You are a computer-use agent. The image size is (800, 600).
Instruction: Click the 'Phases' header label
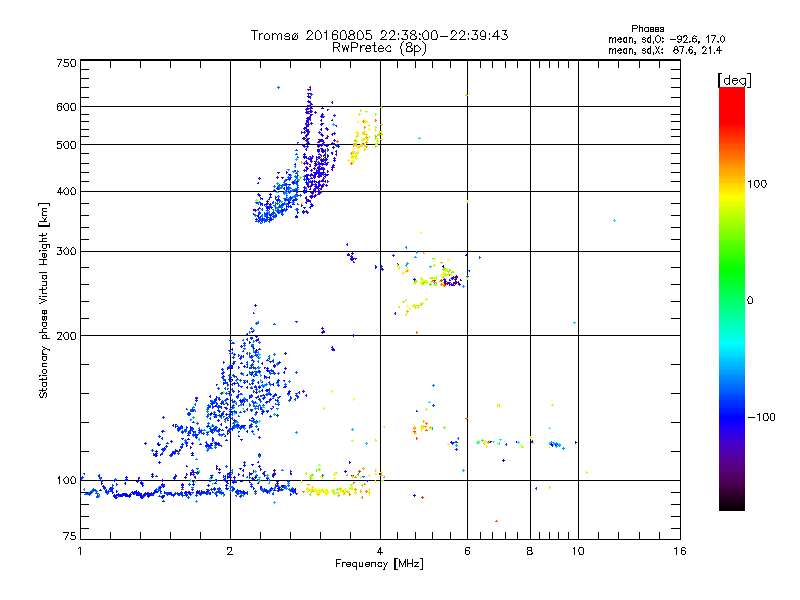click(x=647, y=29)
